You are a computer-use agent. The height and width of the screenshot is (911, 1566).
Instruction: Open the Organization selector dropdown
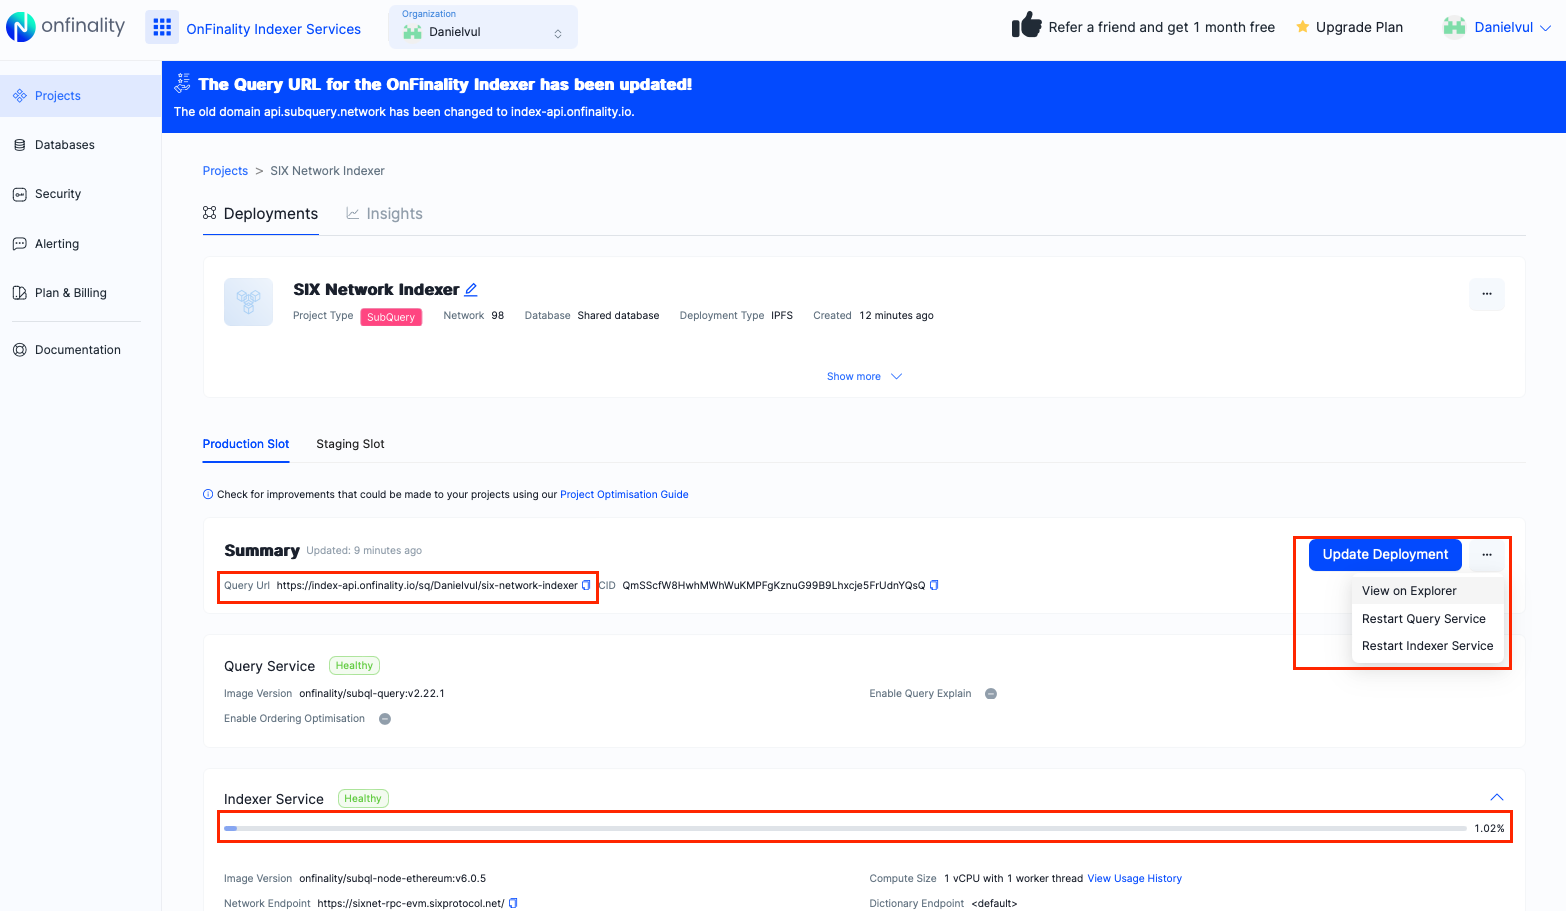tap(483, 27)
